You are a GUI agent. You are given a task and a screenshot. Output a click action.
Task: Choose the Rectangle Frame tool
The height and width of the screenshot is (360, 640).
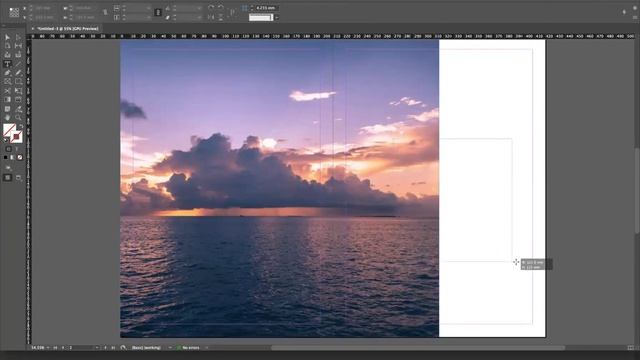[x=7, y=82]
